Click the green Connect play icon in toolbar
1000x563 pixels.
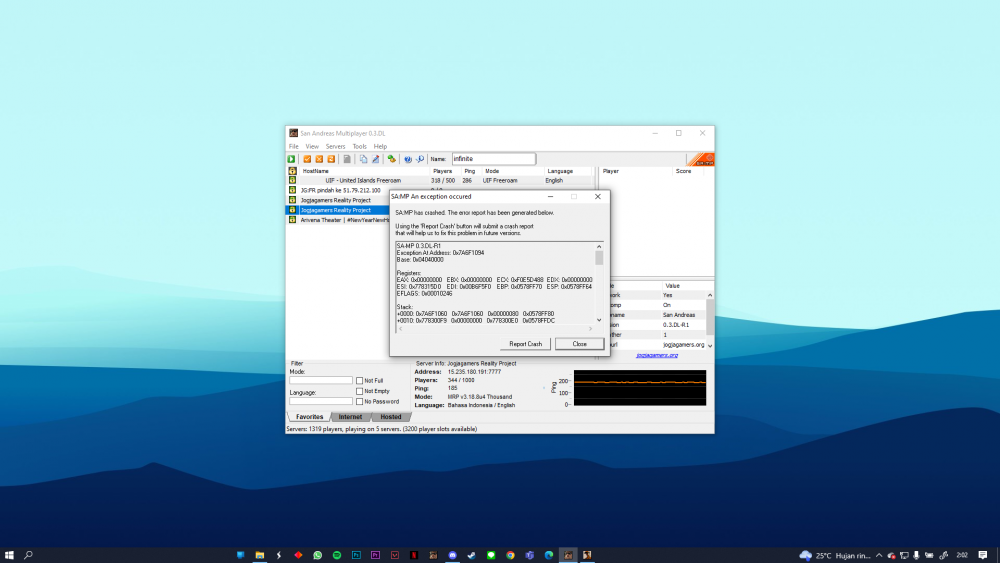(x=291, y=159)
